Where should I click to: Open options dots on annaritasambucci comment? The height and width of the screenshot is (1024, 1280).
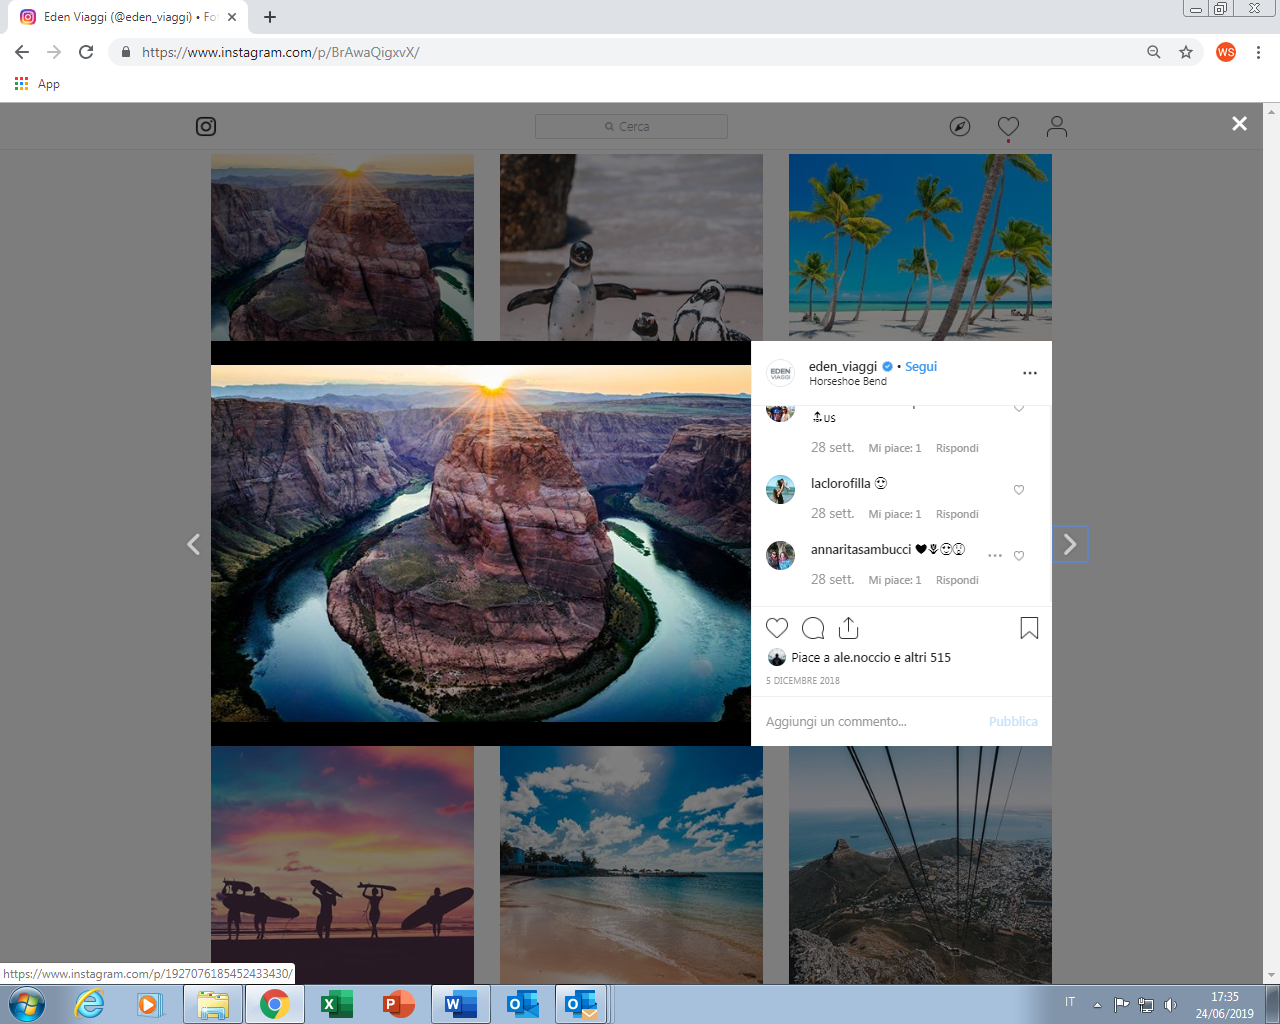(995, 556)
